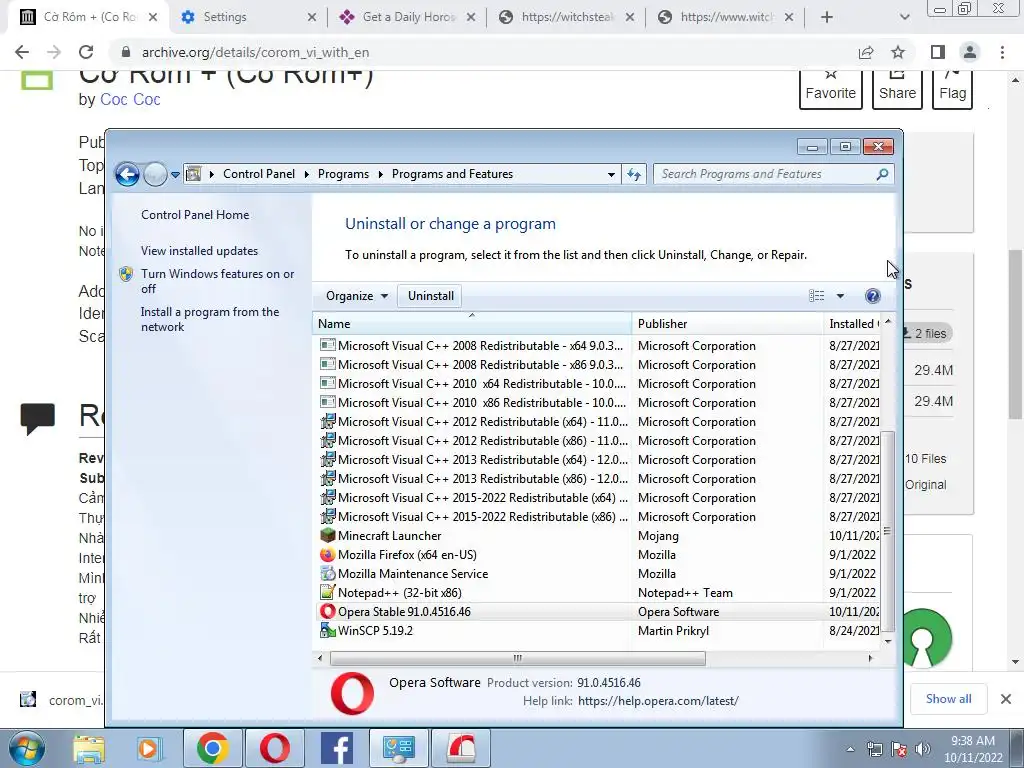Open View installed updates link
Screen dimensions: 1024x768
tap(199, 251)
